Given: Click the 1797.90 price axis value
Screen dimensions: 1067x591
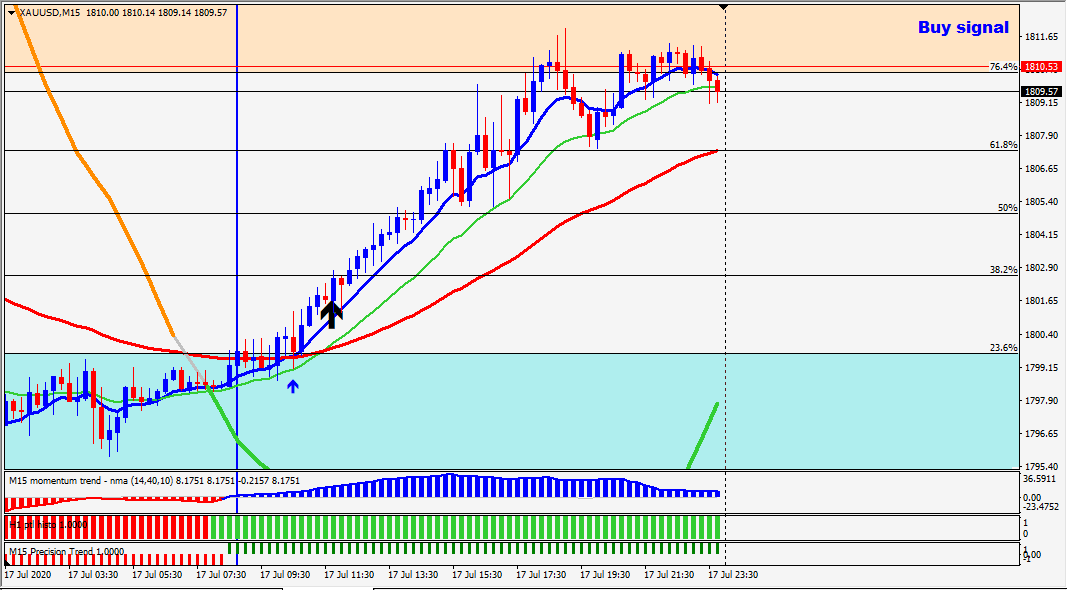Looking at the screenshot, I should click(x=1041, y=400).
